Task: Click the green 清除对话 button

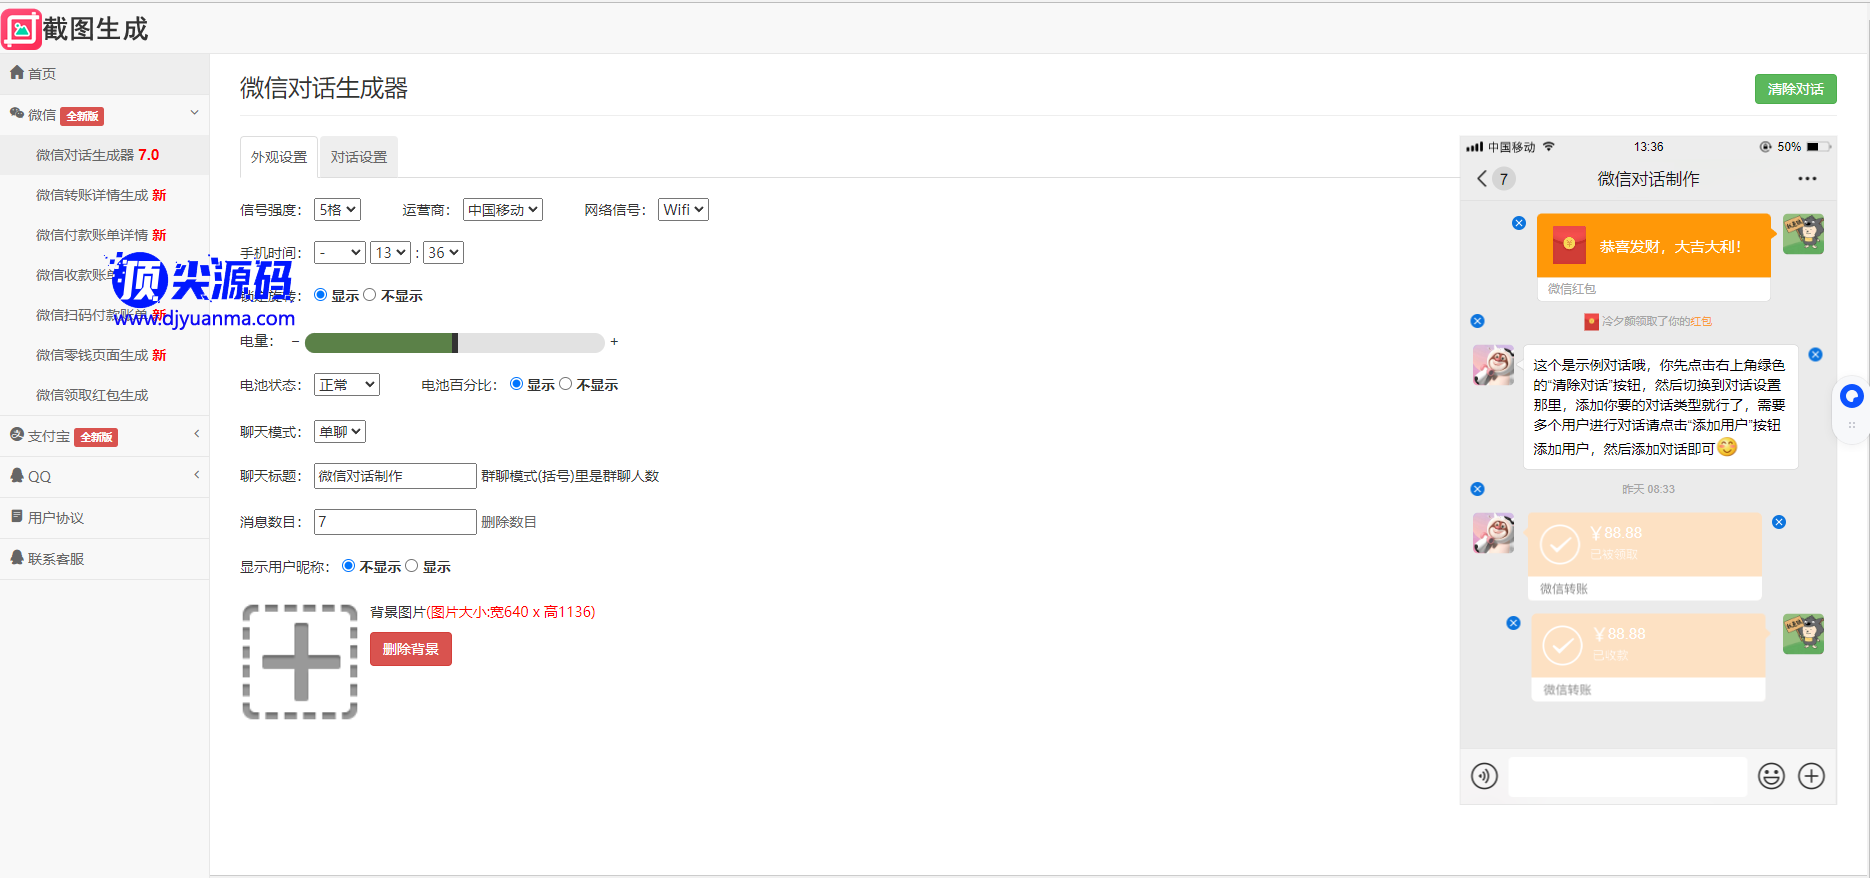Action: pos(1795,89)
